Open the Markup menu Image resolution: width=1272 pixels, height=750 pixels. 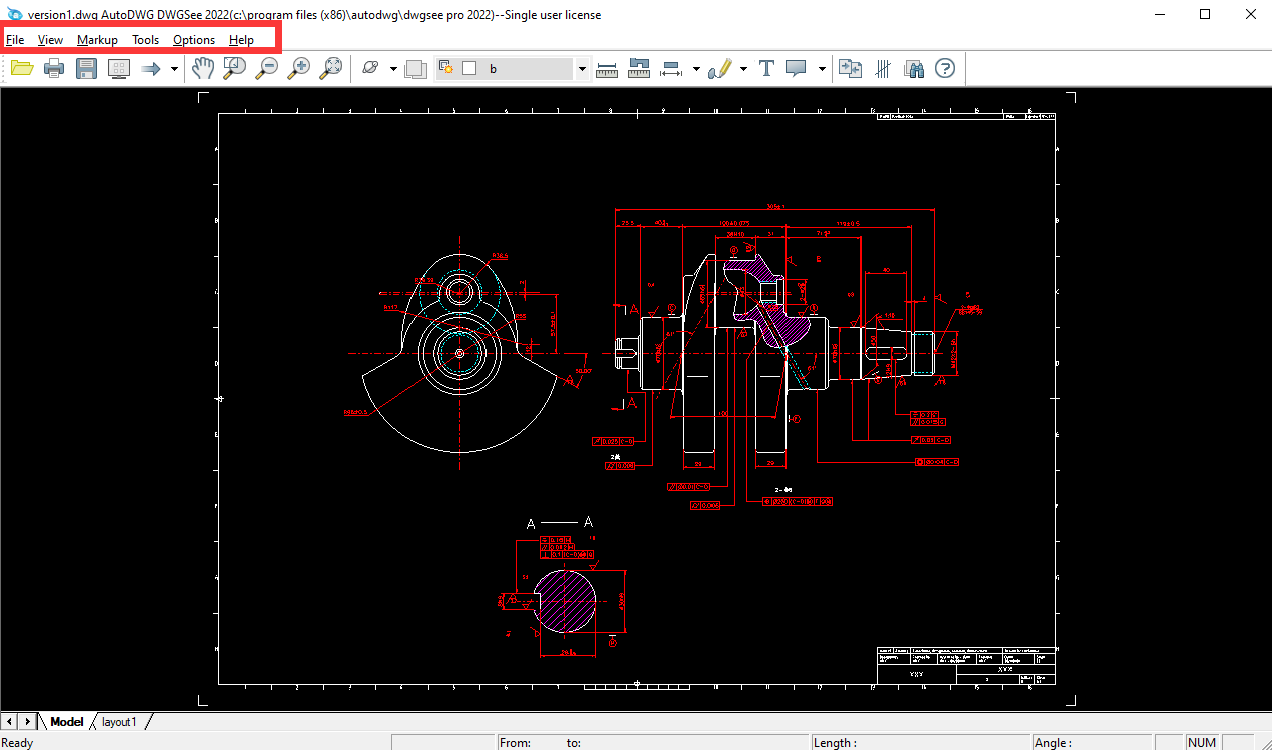point(97,40)
